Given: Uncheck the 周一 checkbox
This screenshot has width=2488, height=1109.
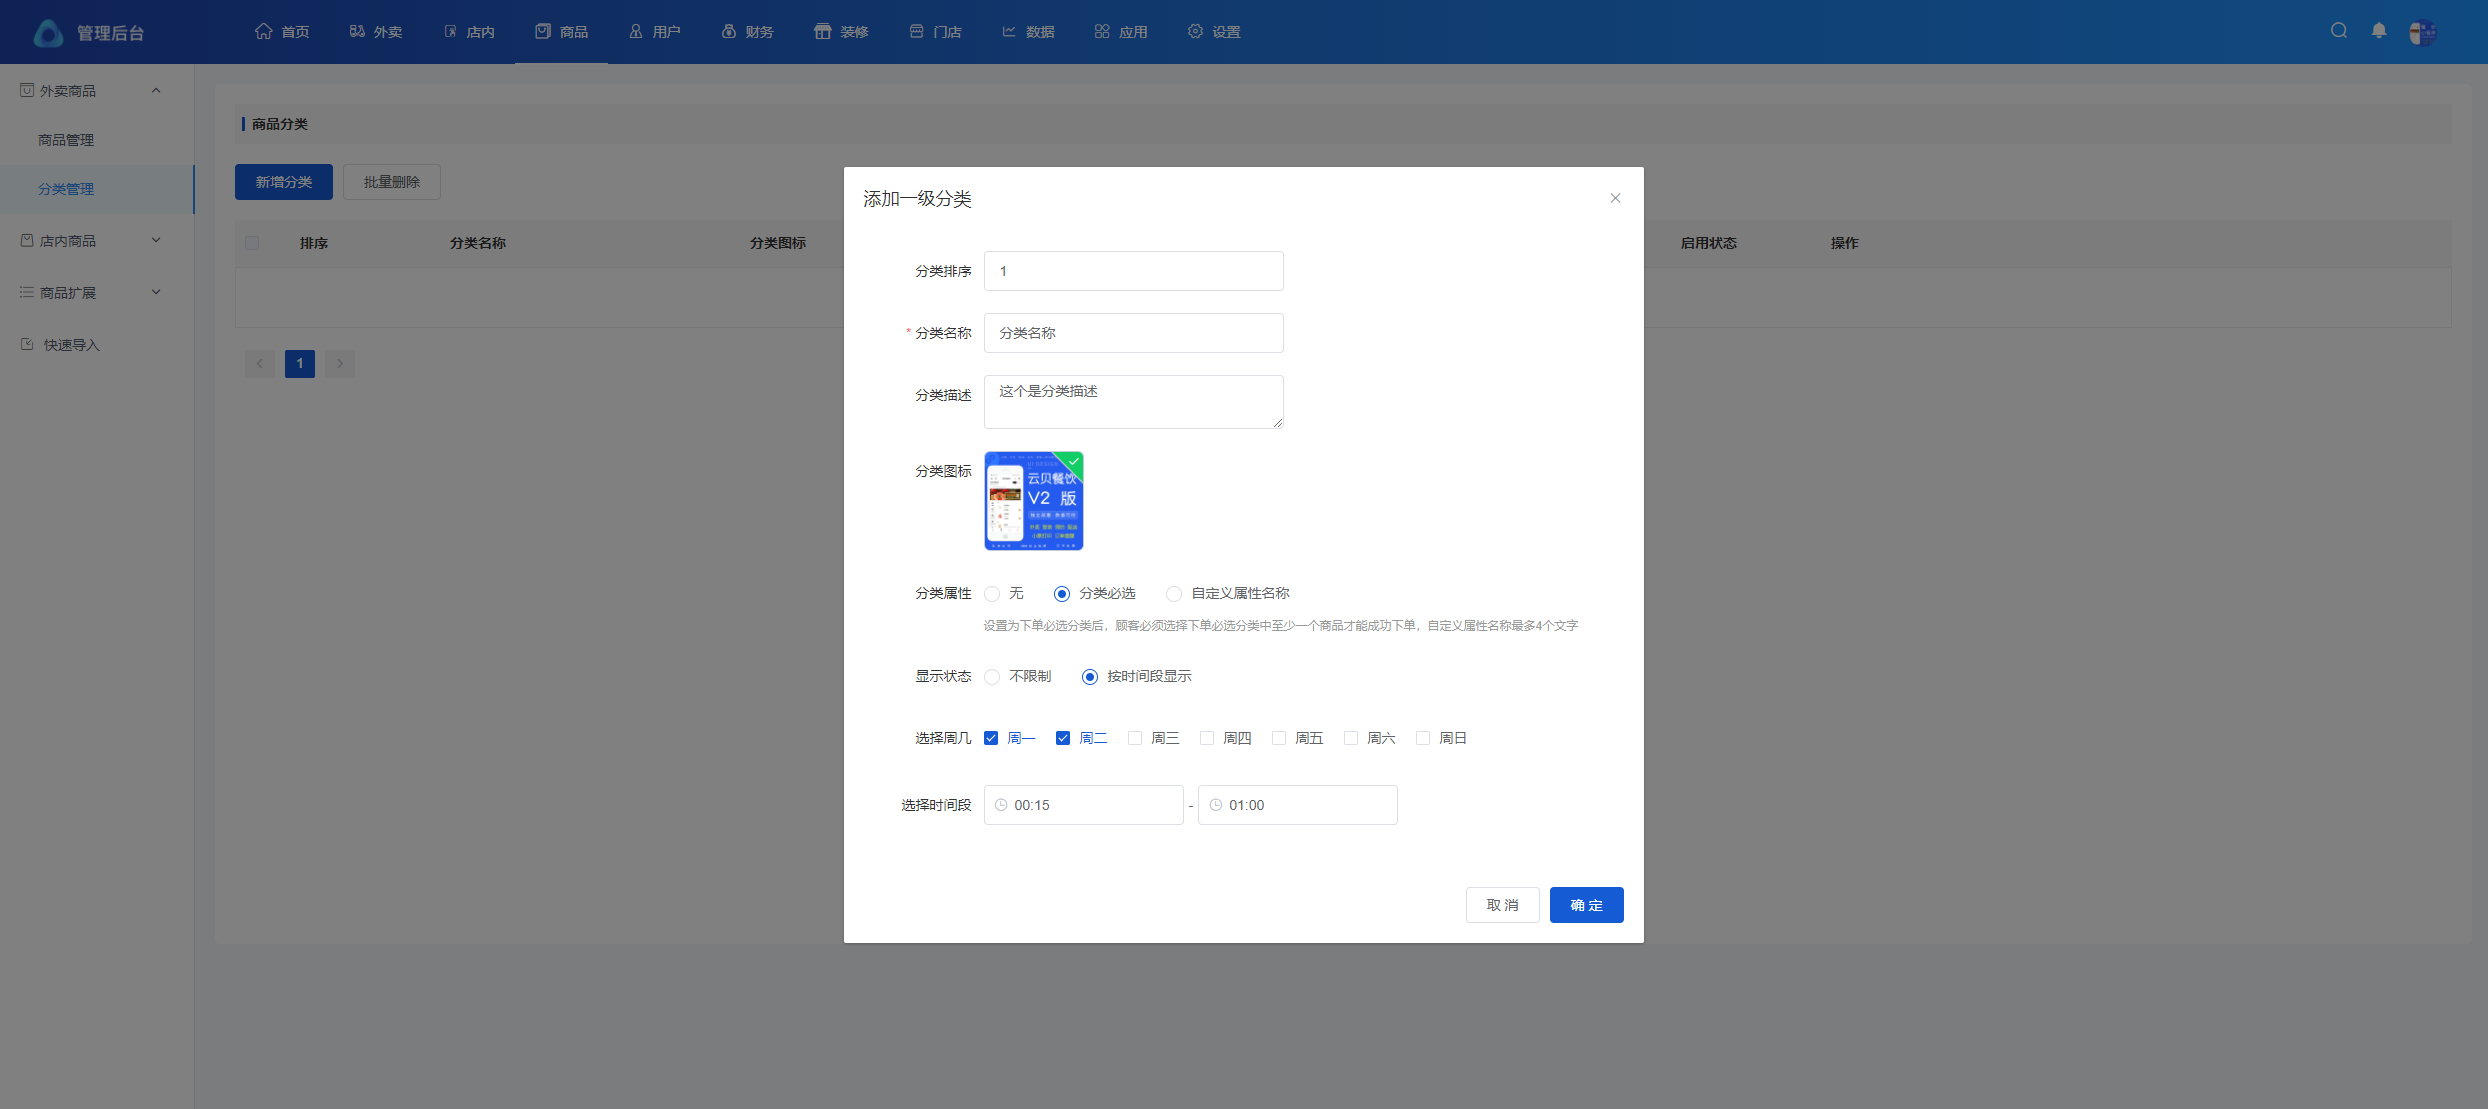Looking at the screenshot, I should (991, 738).
